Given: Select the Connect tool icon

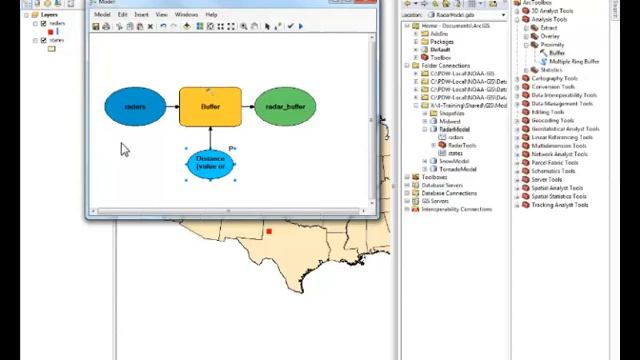Looking at the screenshot, I should [278, 27].
